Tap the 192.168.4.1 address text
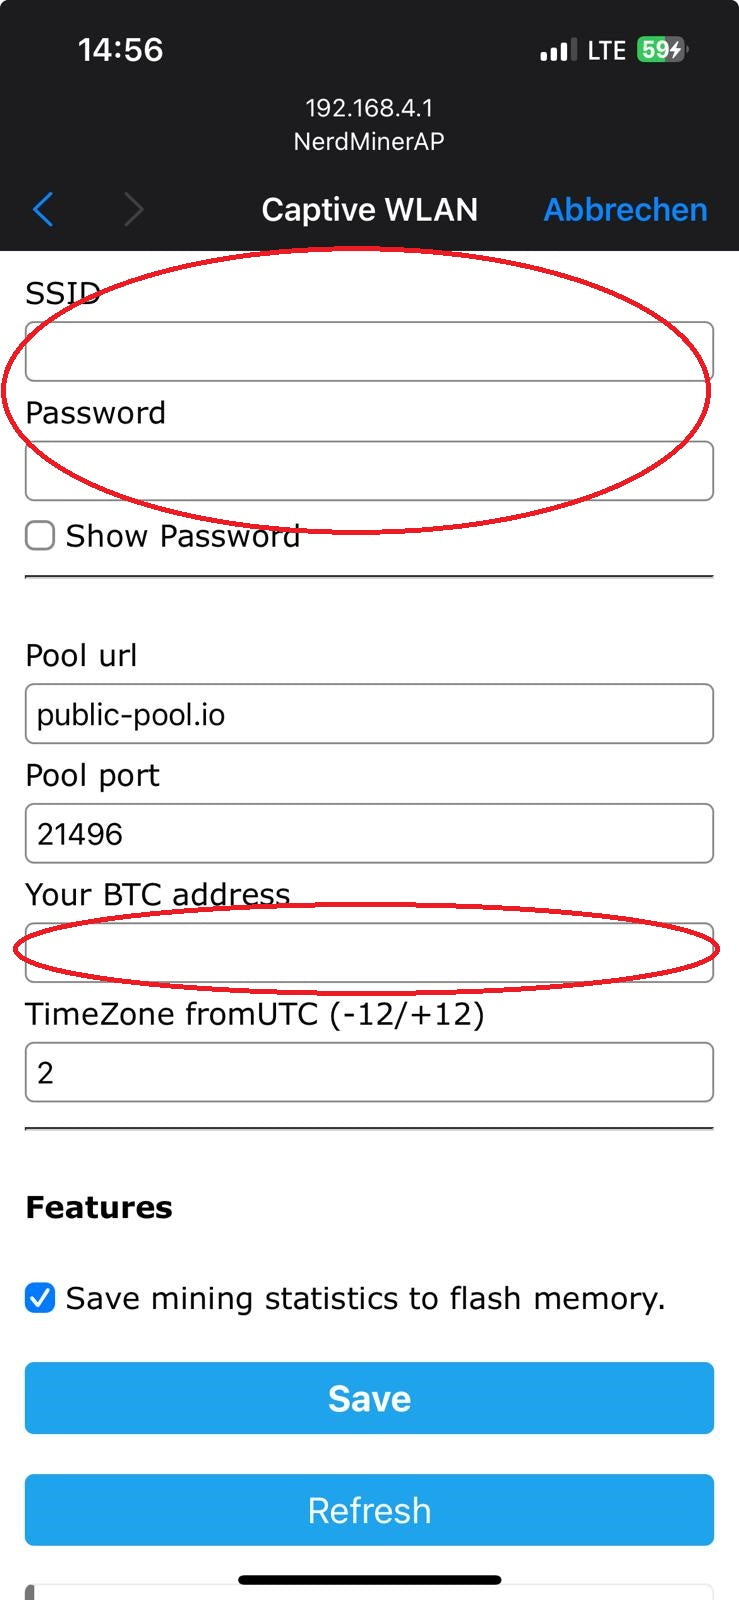Screen dimensions: 739x1600 (369, 108)
